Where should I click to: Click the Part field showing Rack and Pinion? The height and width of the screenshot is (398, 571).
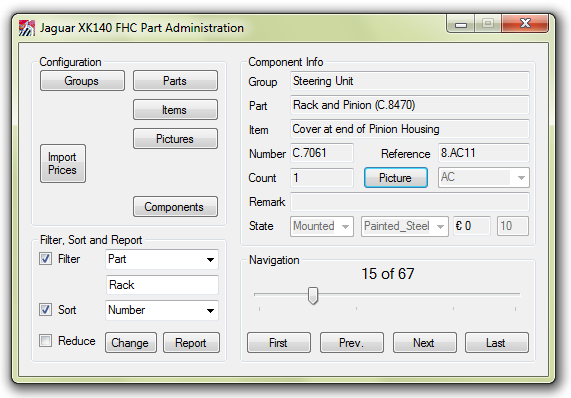point(410,105)
